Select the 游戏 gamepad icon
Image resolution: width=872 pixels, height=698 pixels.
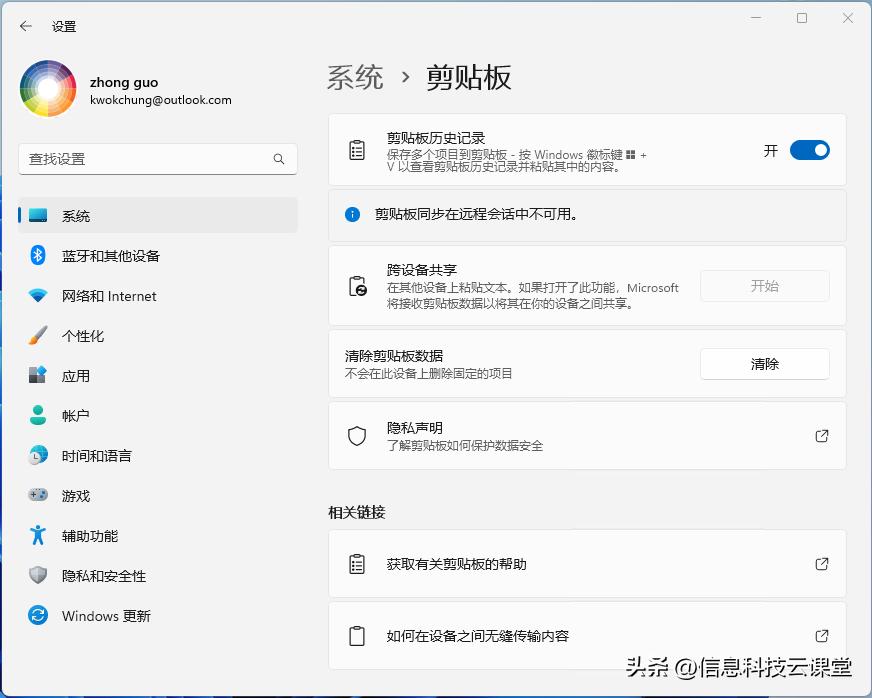38,496
